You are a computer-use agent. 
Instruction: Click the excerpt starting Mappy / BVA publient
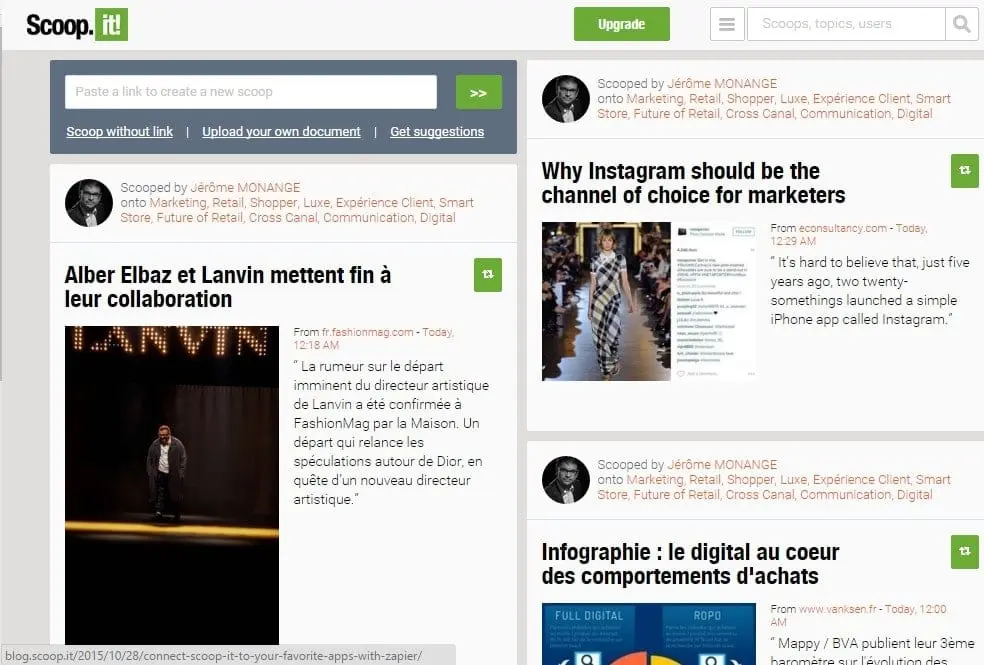[x=872, y=651]
